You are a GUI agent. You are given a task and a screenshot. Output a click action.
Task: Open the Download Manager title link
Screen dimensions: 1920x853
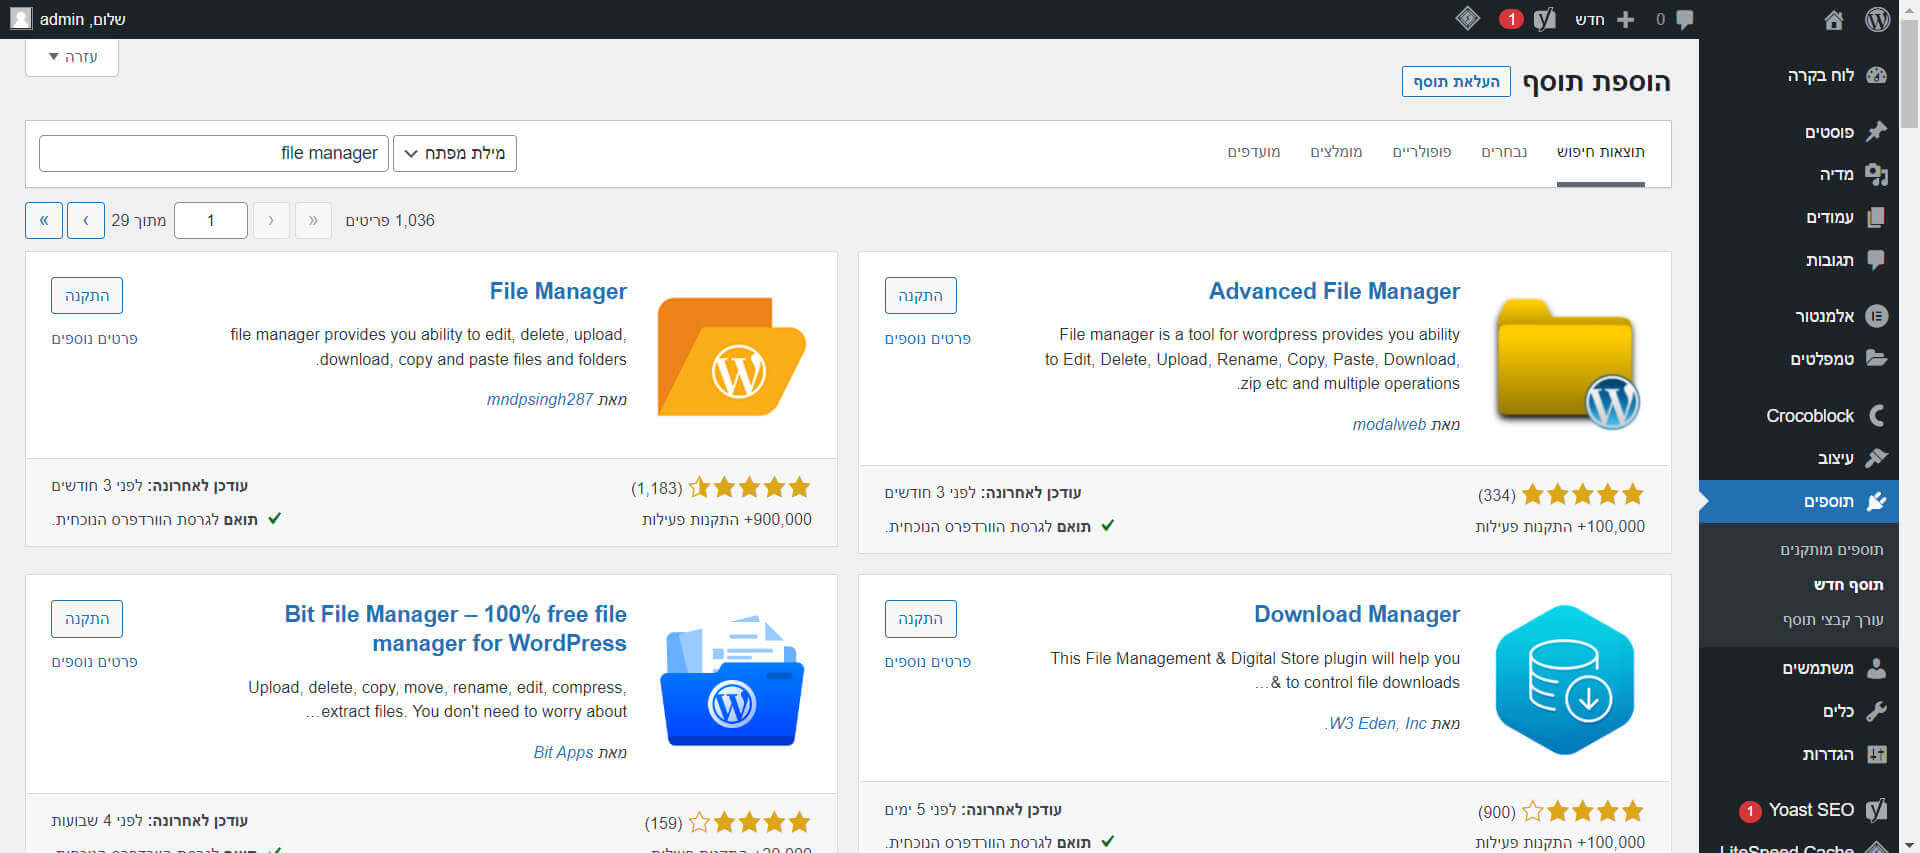point(1357,614)
